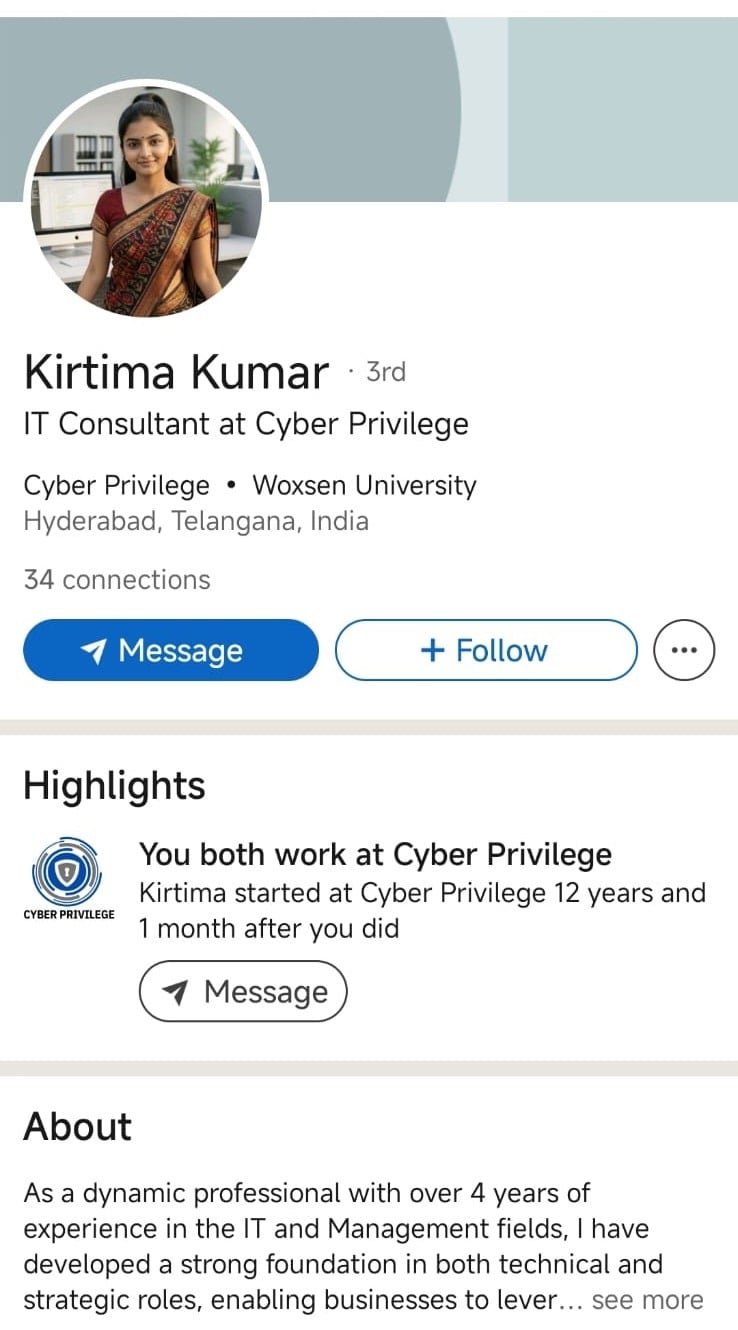View the 34 connections list
This screenshot has height=1330, width=738.
(117, 580)
